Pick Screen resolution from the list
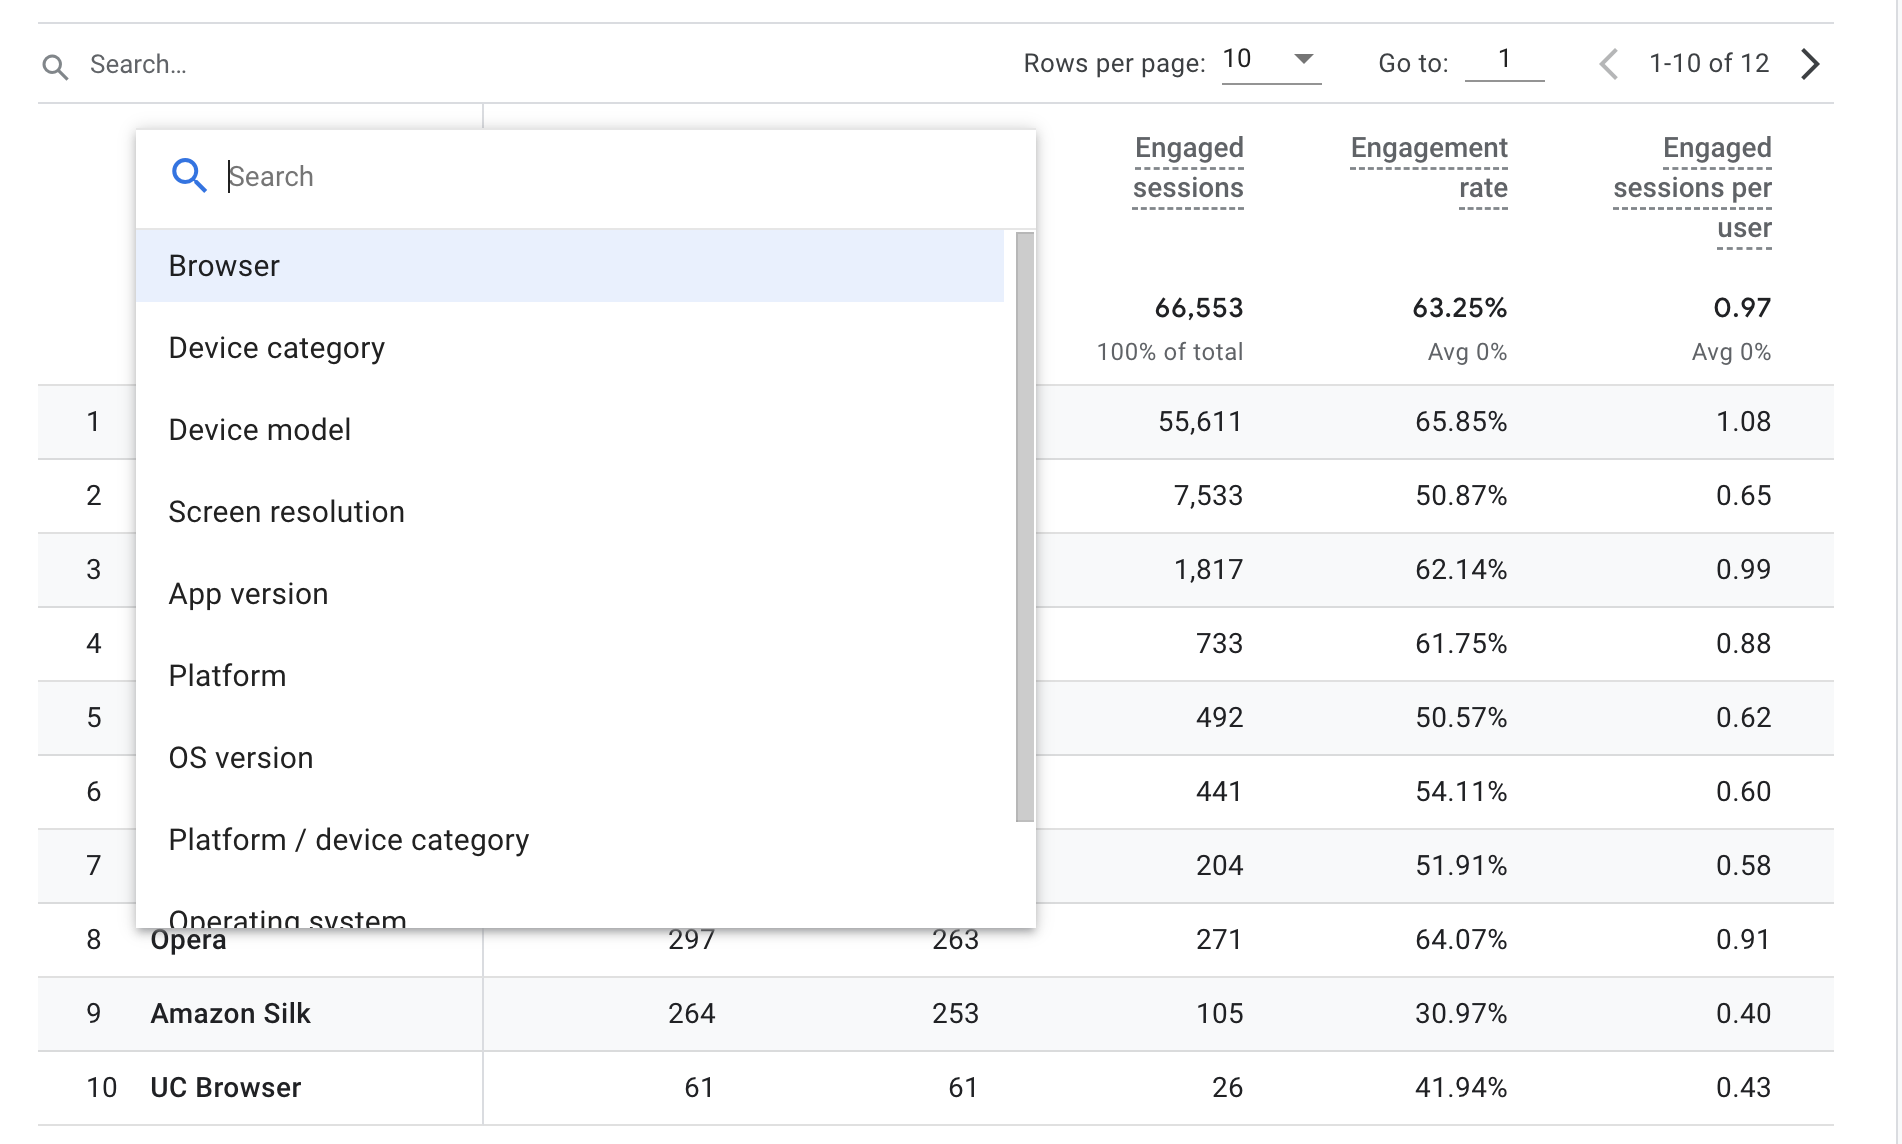 click(286, 512)
